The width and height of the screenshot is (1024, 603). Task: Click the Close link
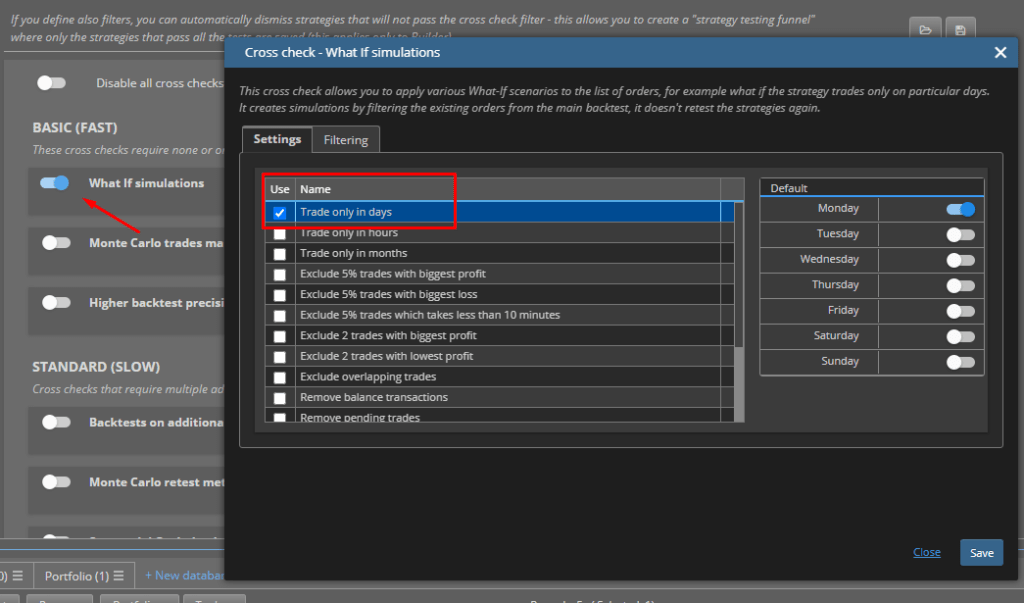click(927, 552)
